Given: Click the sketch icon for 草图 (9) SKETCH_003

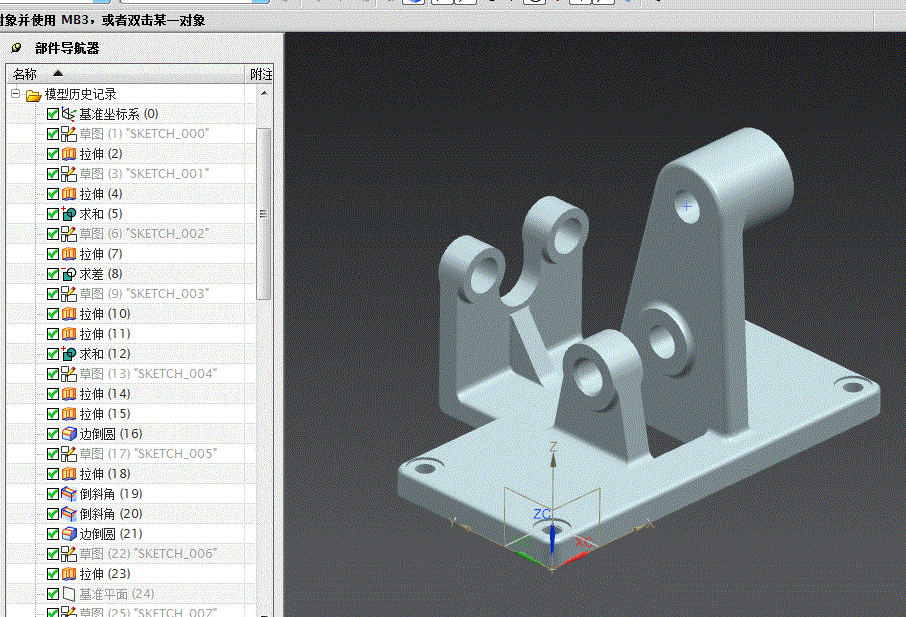Looking at the screenshot, I should click(69, 294).
